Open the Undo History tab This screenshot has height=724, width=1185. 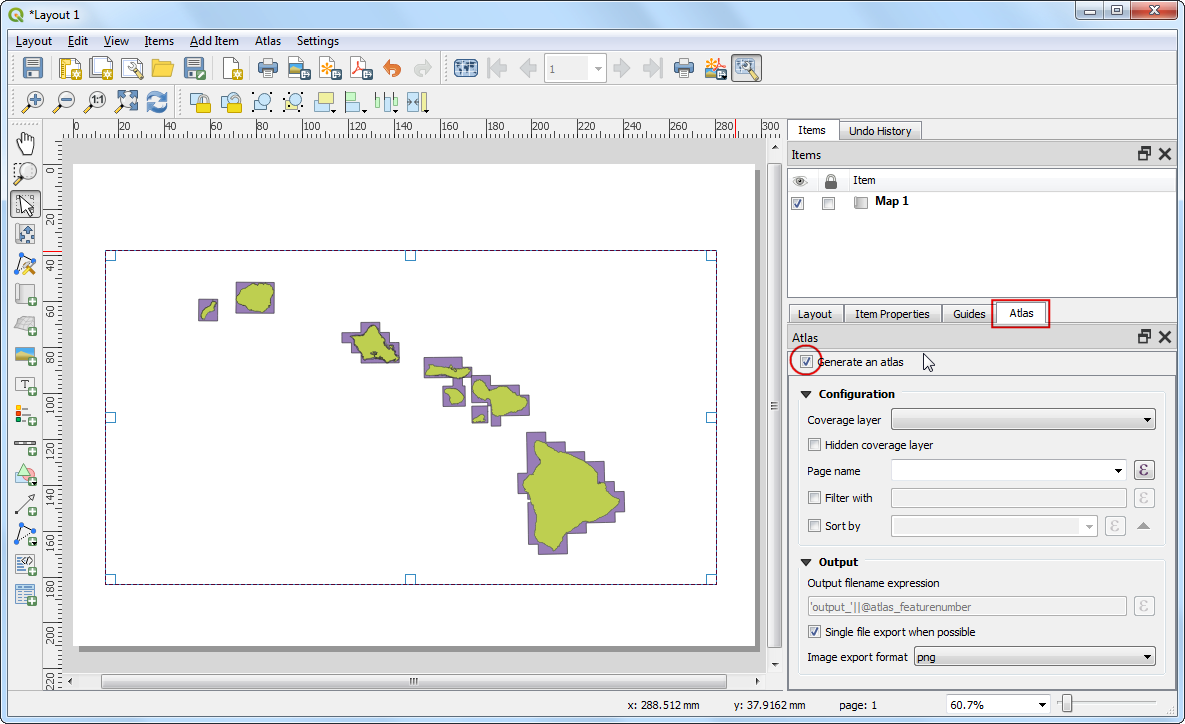(879, 131)
